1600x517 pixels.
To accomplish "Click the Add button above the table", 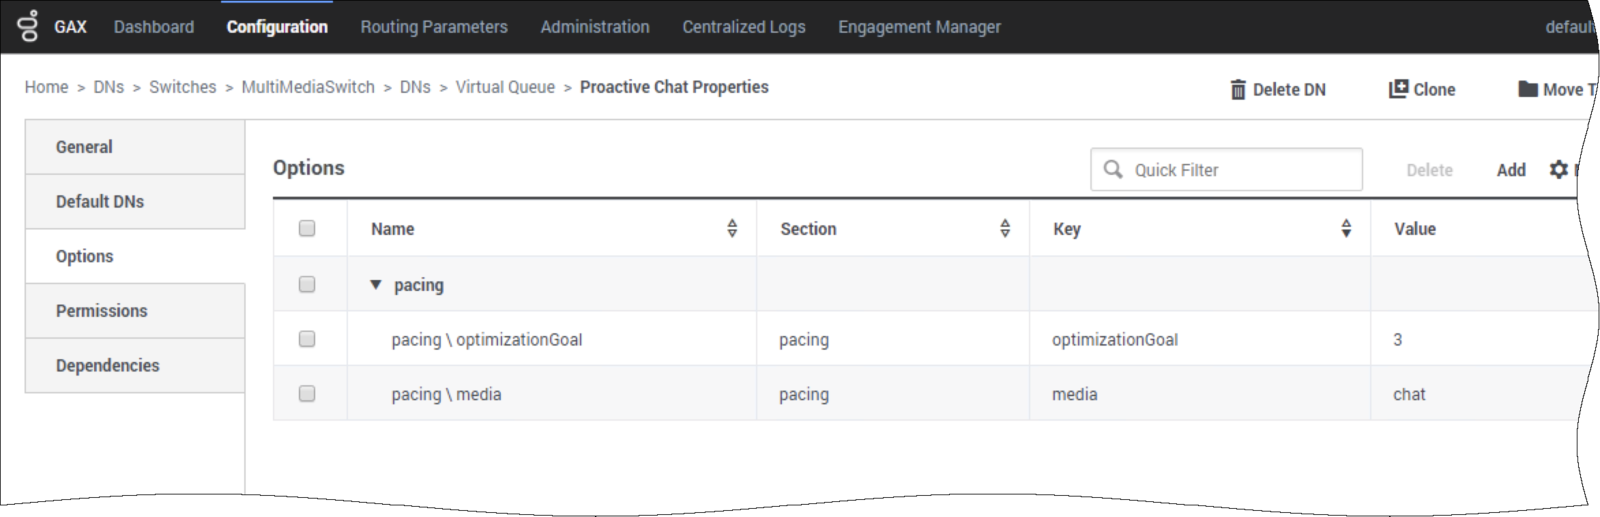I will [1511, 170].
